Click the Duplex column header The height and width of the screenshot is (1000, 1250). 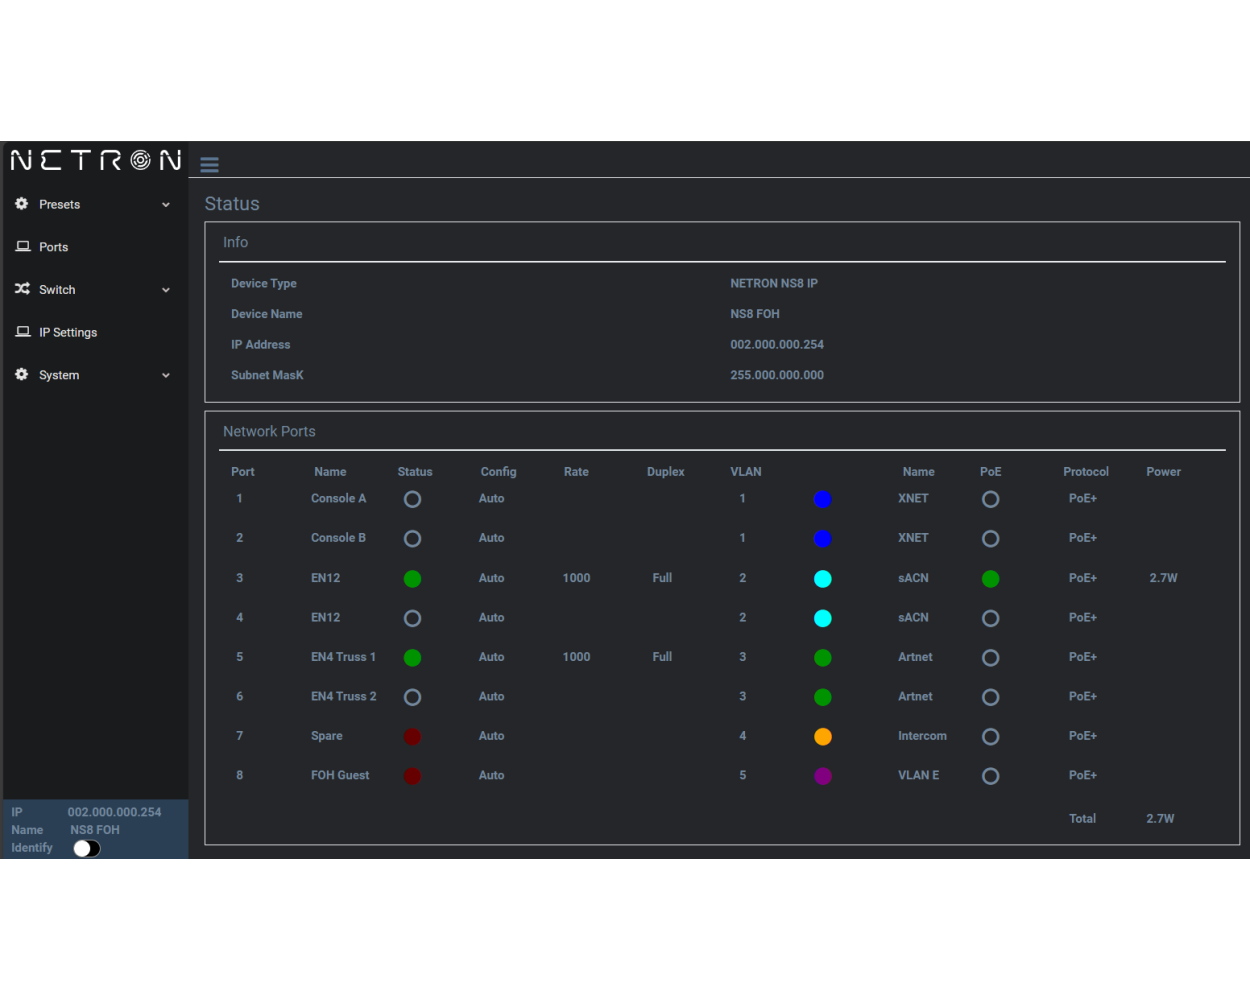point(666,472)
